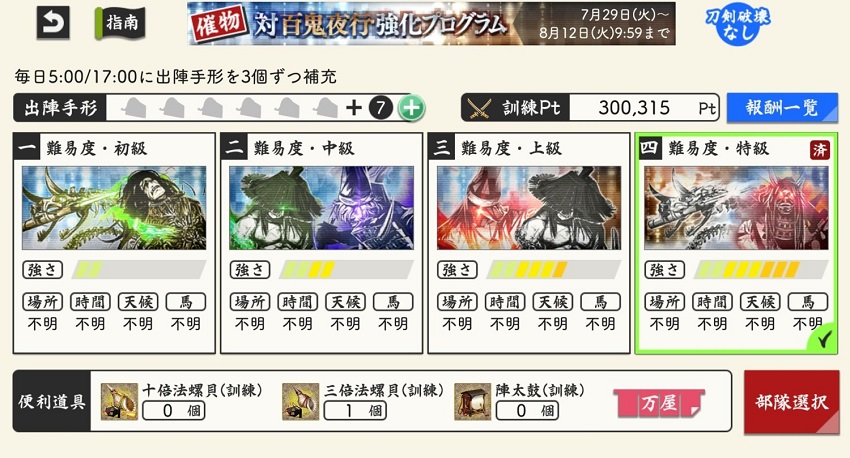Go back with the return arrow icon
The image size is (850, 458).
[53, 23]
